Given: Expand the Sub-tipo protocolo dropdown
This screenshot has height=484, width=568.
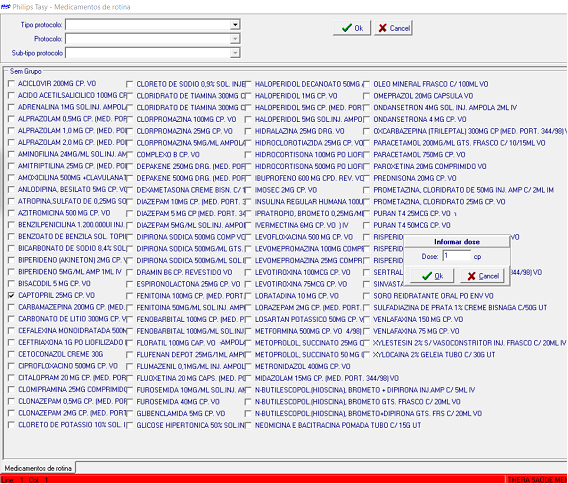Looking at the screenshot, I should point(235,53).
